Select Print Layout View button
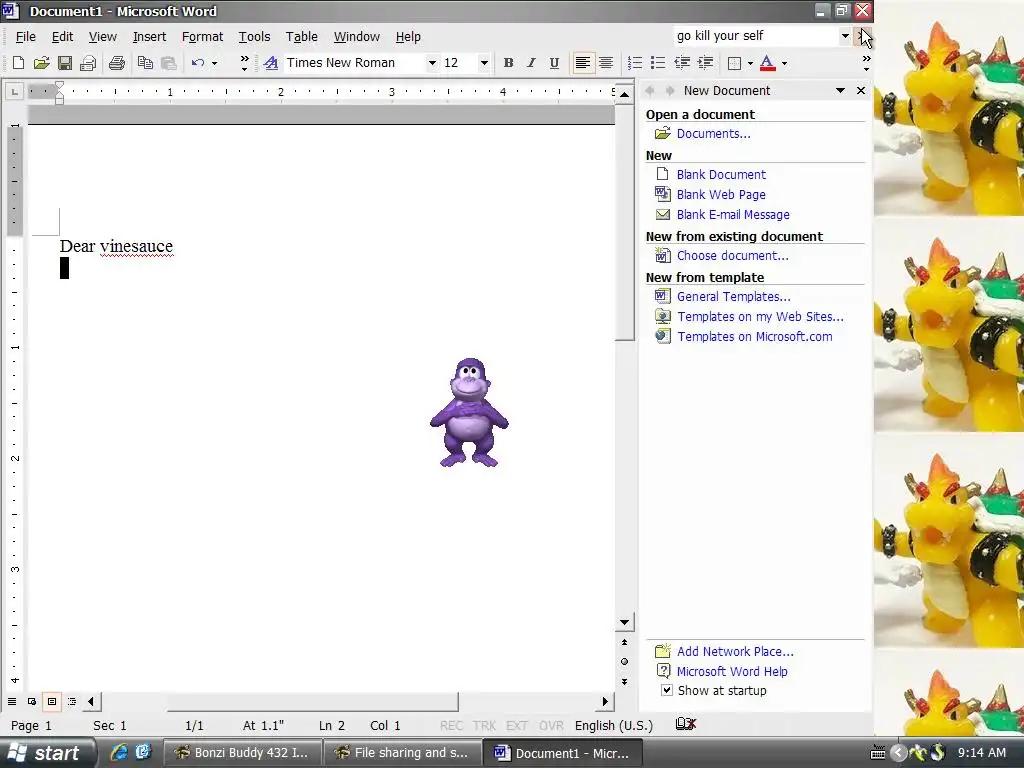The width and height of the screenshot is (1024, 768). 52,701
